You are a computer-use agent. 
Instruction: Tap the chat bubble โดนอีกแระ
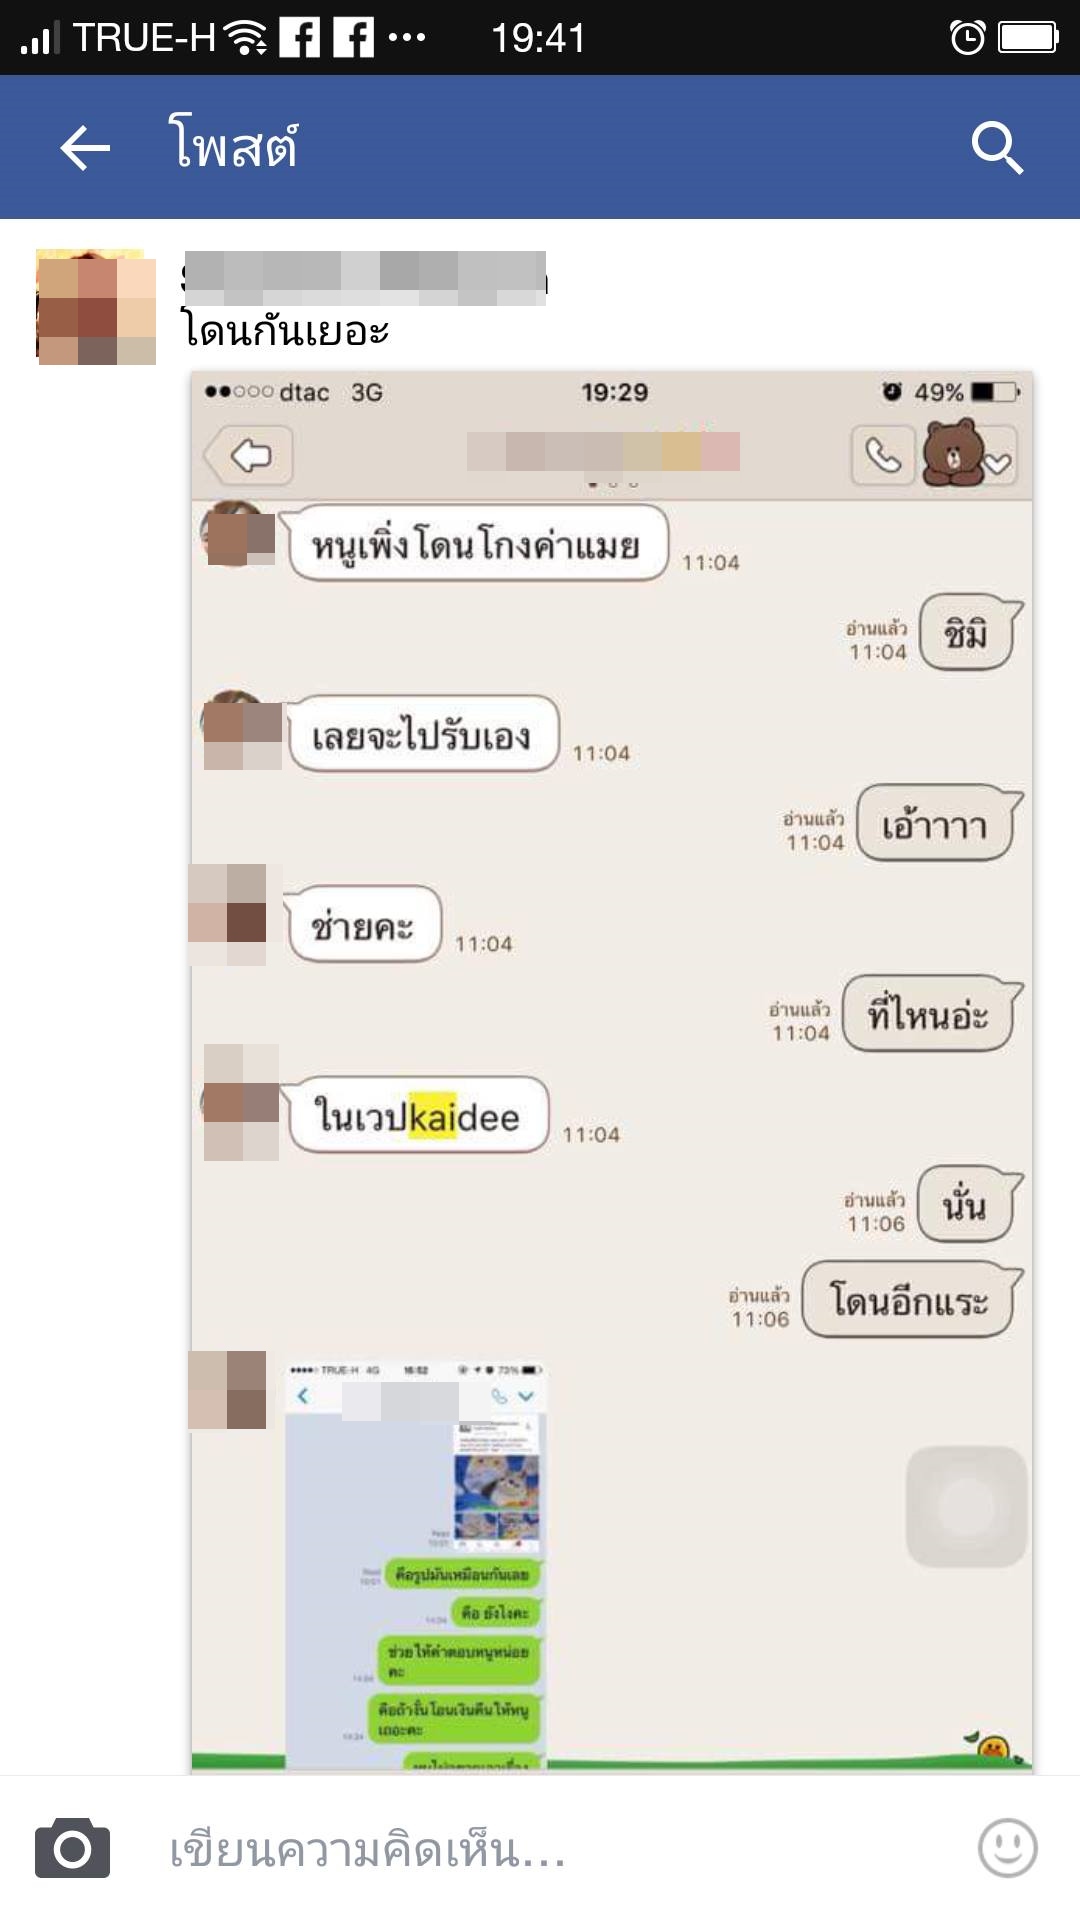click(x=912, y=1300)
